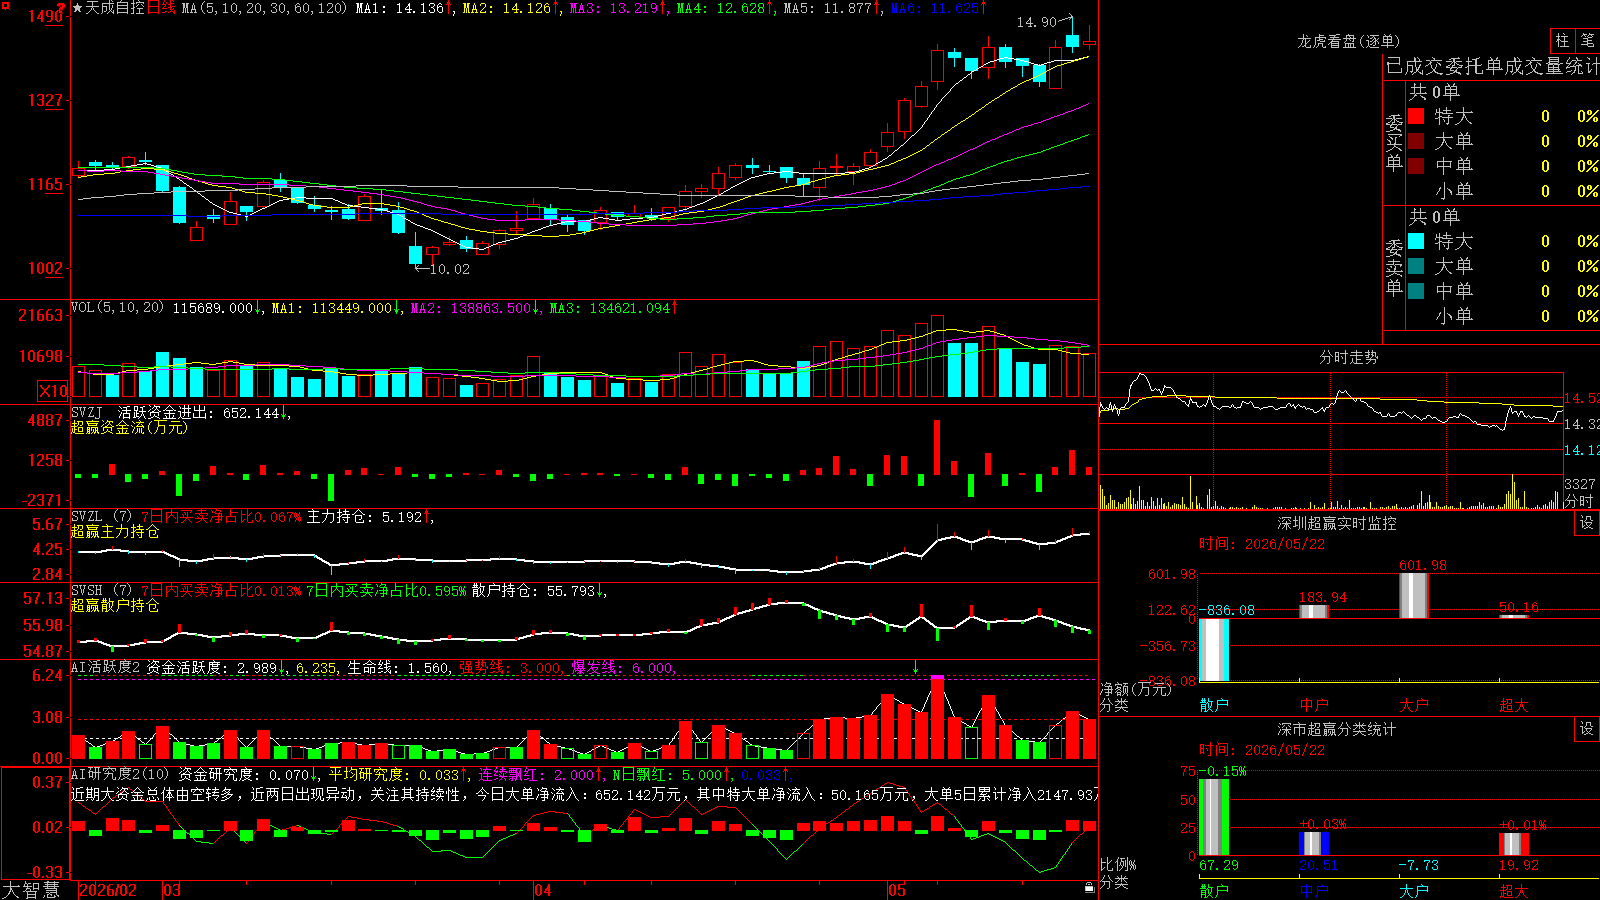The width and height of the screenshot is (1600, 900).
Task: Select 中户 category in 深市超赢分类统计
Action: point(1314,890)
